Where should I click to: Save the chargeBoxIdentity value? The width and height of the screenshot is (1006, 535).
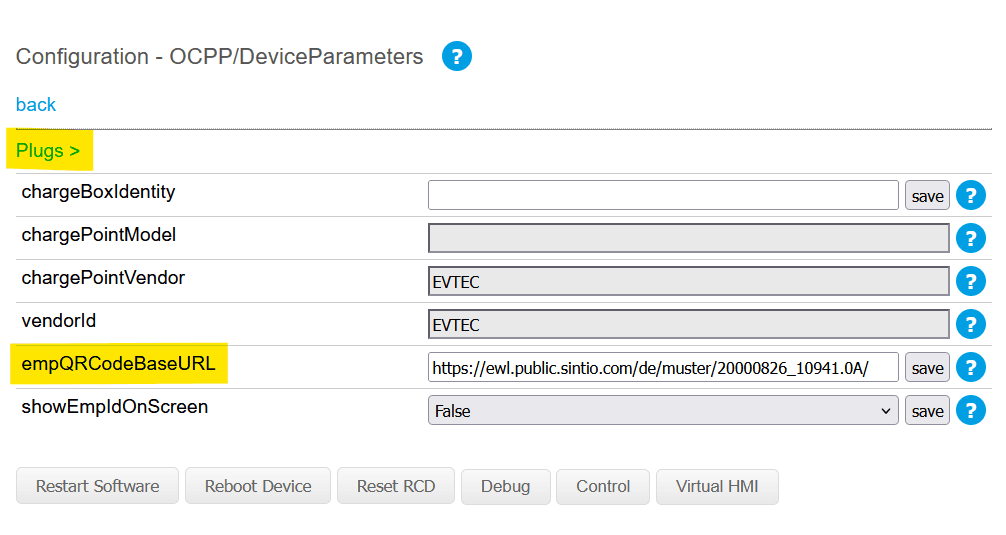click(927, 196)
